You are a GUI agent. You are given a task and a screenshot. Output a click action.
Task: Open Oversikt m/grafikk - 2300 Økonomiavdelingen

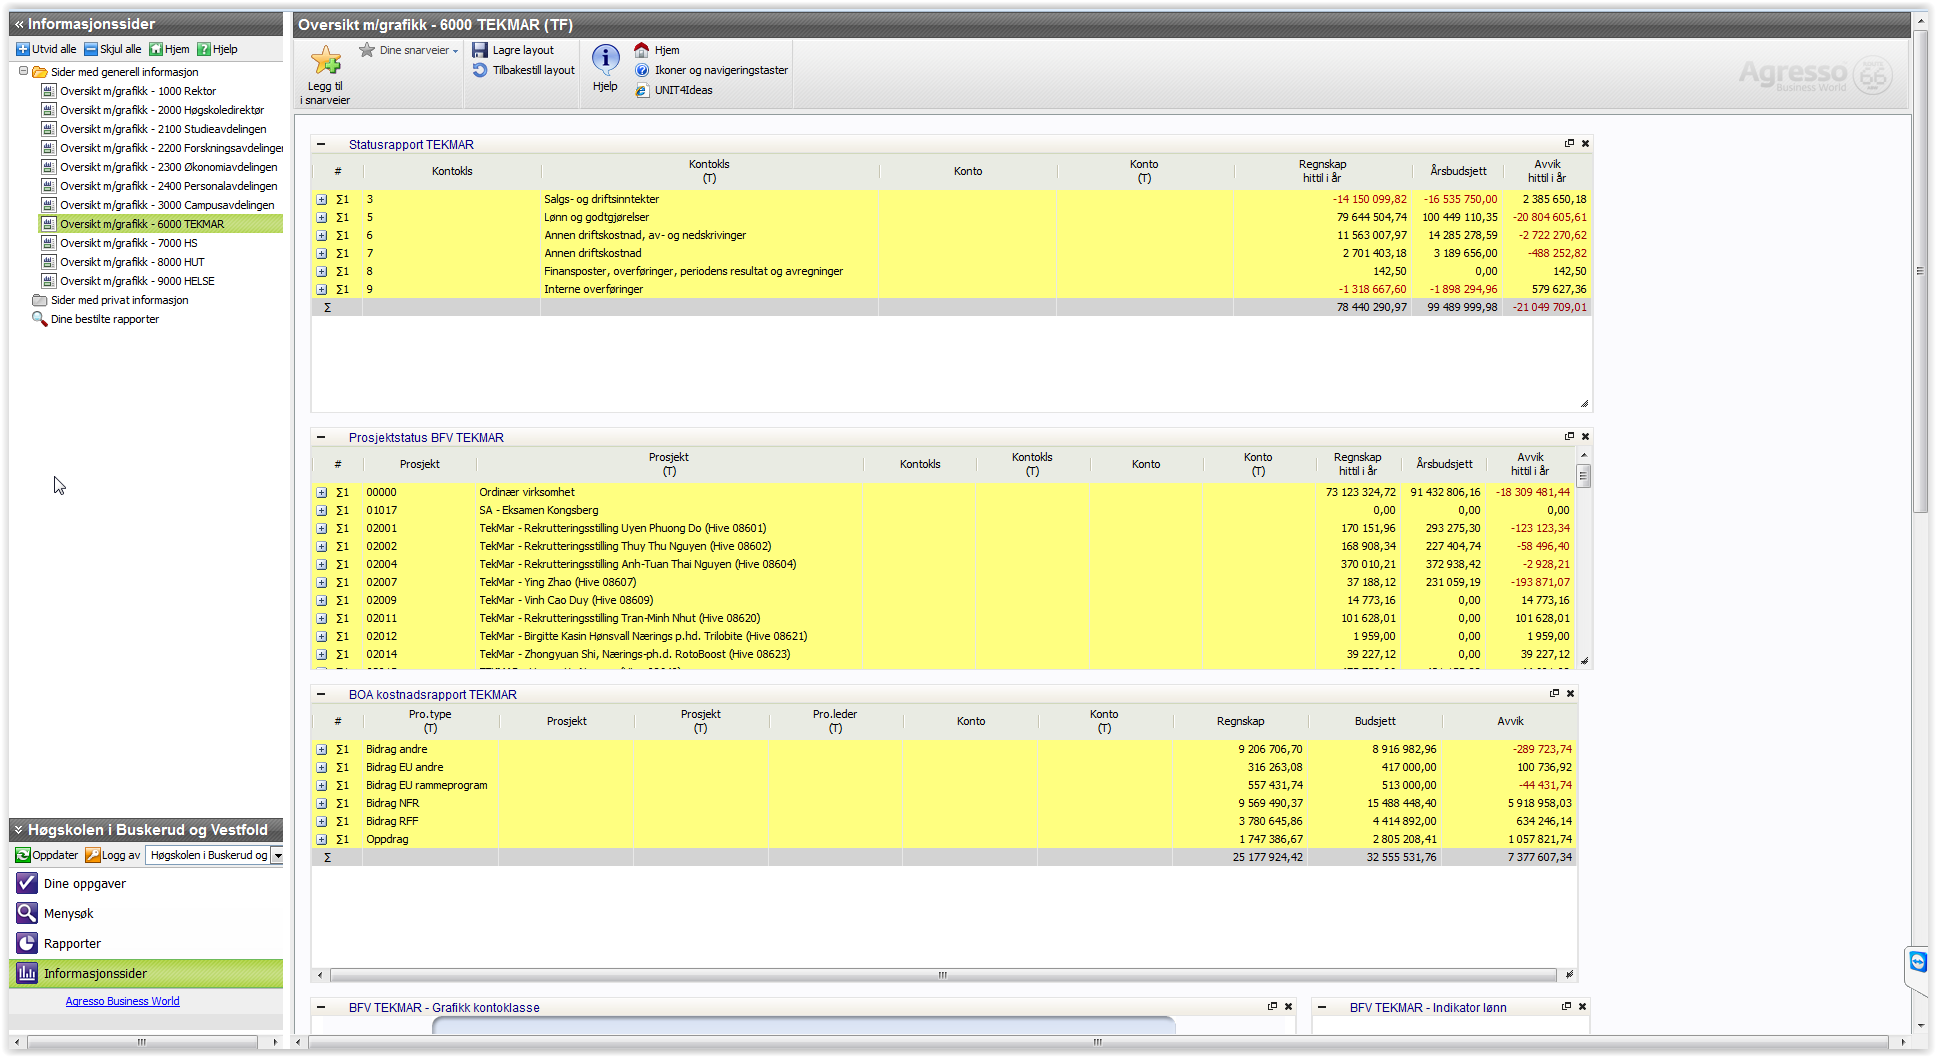click(x=168, y=167)
